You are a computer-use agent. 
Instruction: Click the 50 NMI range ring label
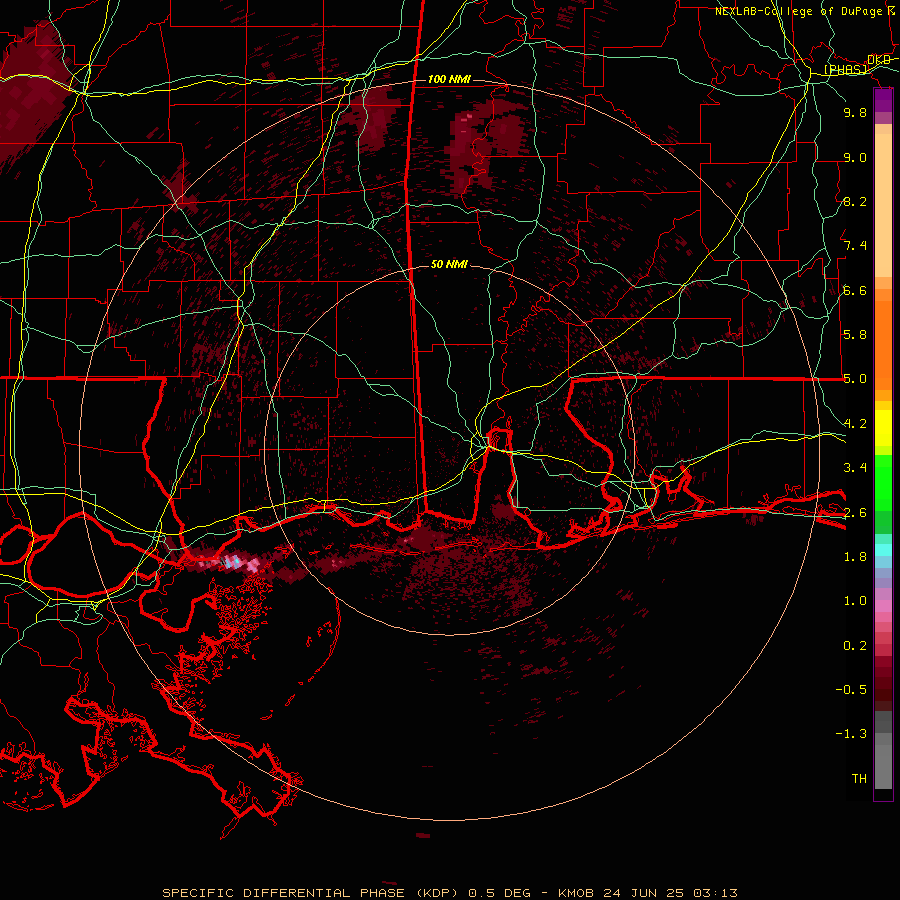[449, 264]
